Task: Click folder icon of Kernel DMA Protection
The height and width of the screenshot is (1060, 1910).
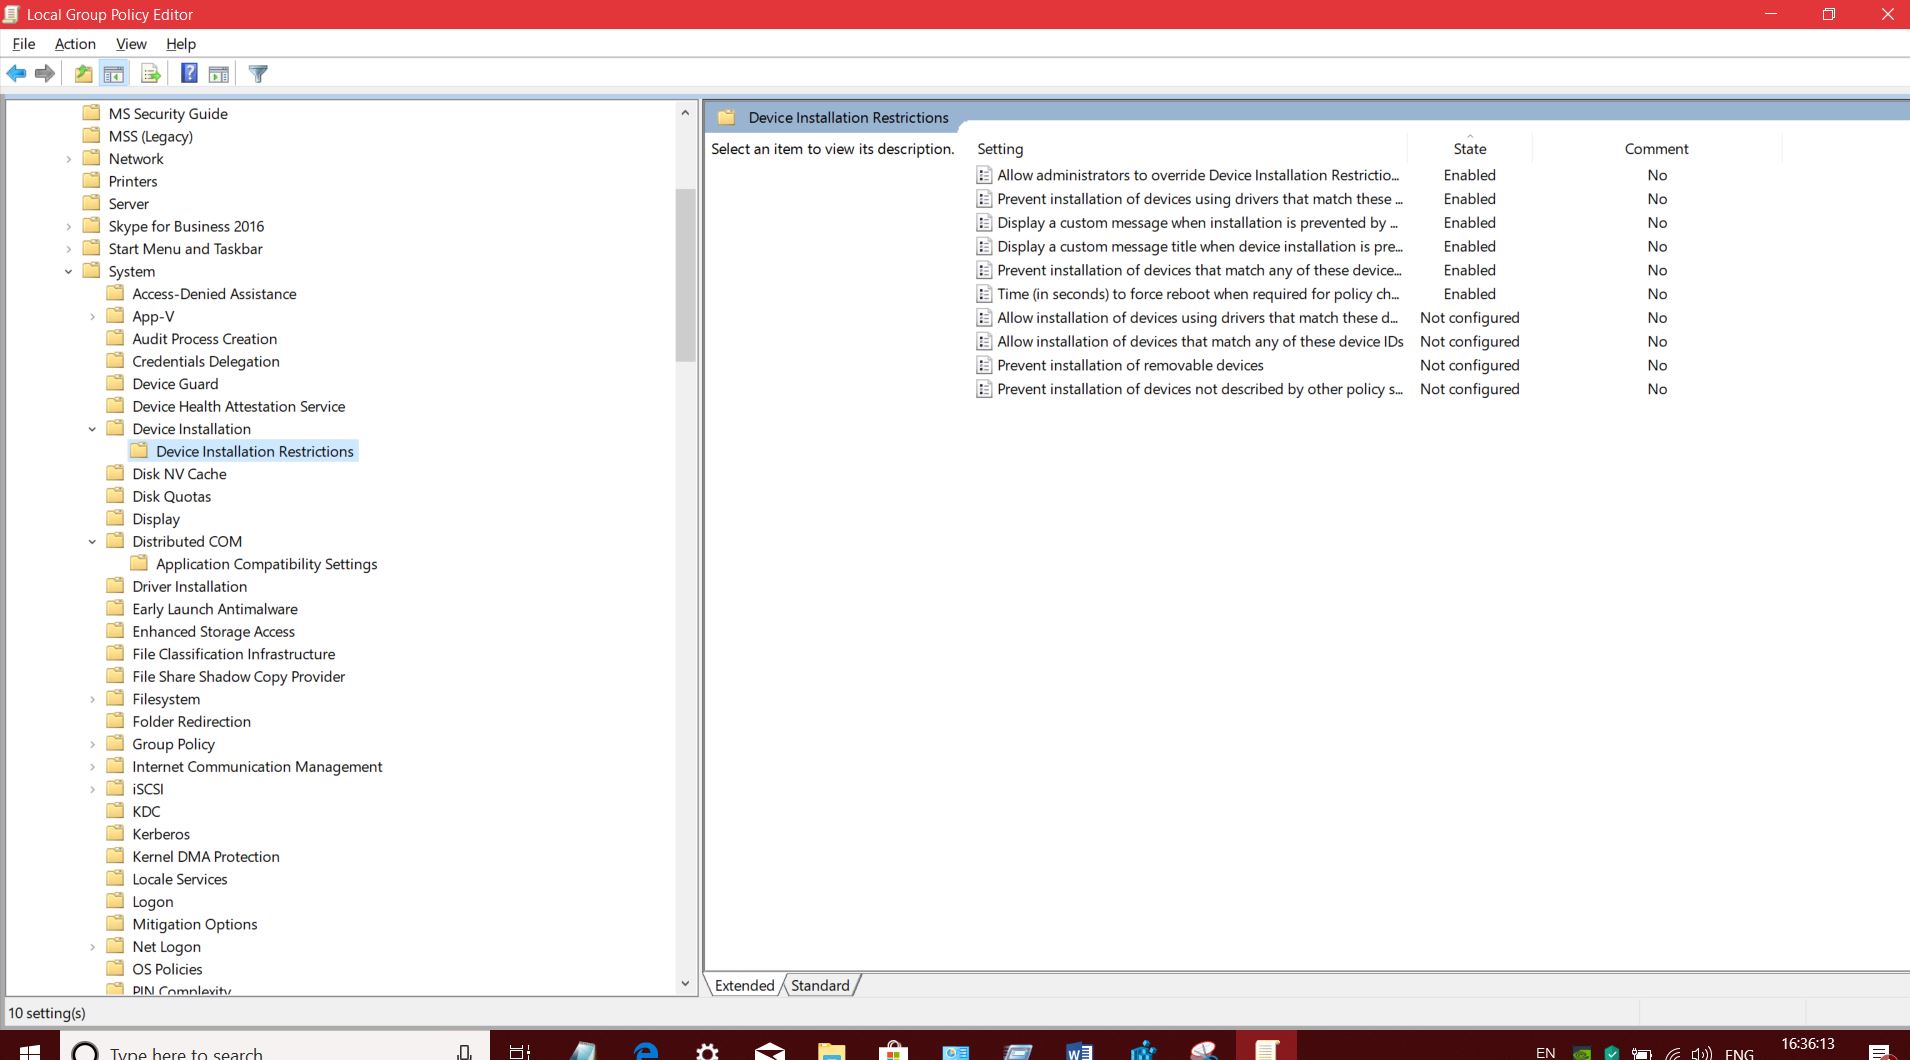Action: pyautogui.click(x=116, y=856)
